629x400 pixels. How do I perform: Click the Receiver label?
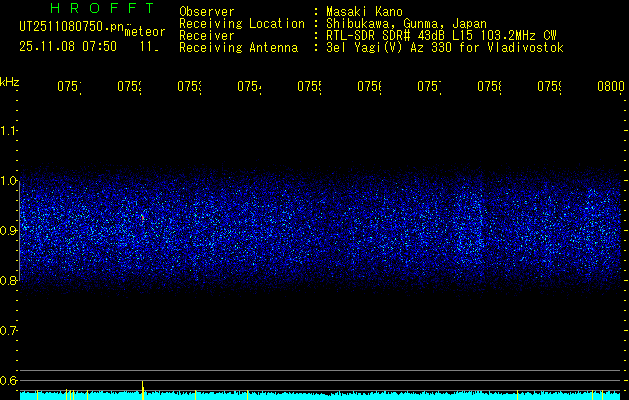click(x=207, y=36)
